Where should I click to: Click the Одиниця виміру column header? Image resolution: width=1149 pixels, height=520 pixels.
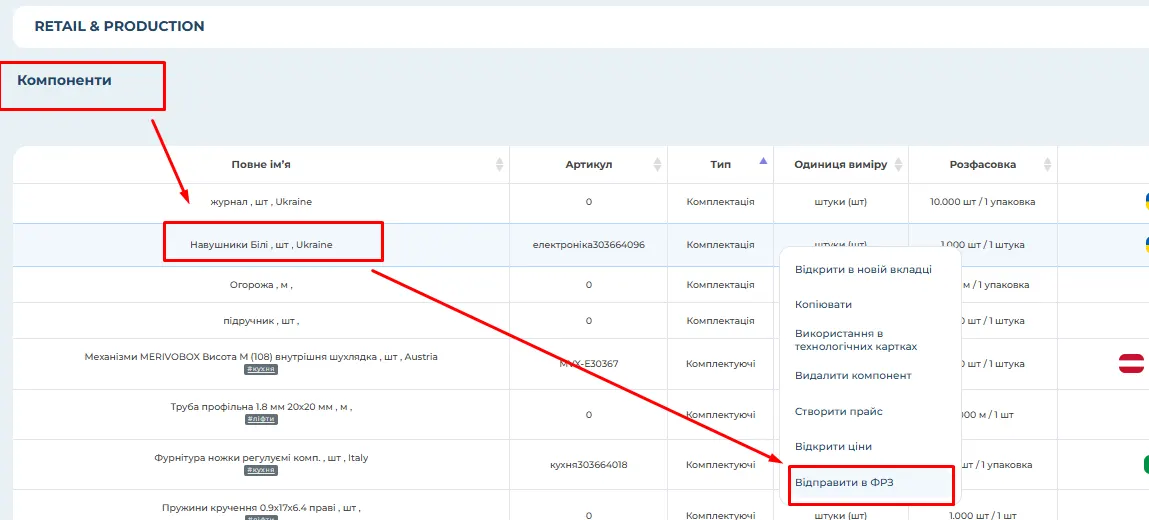[840, 165]
